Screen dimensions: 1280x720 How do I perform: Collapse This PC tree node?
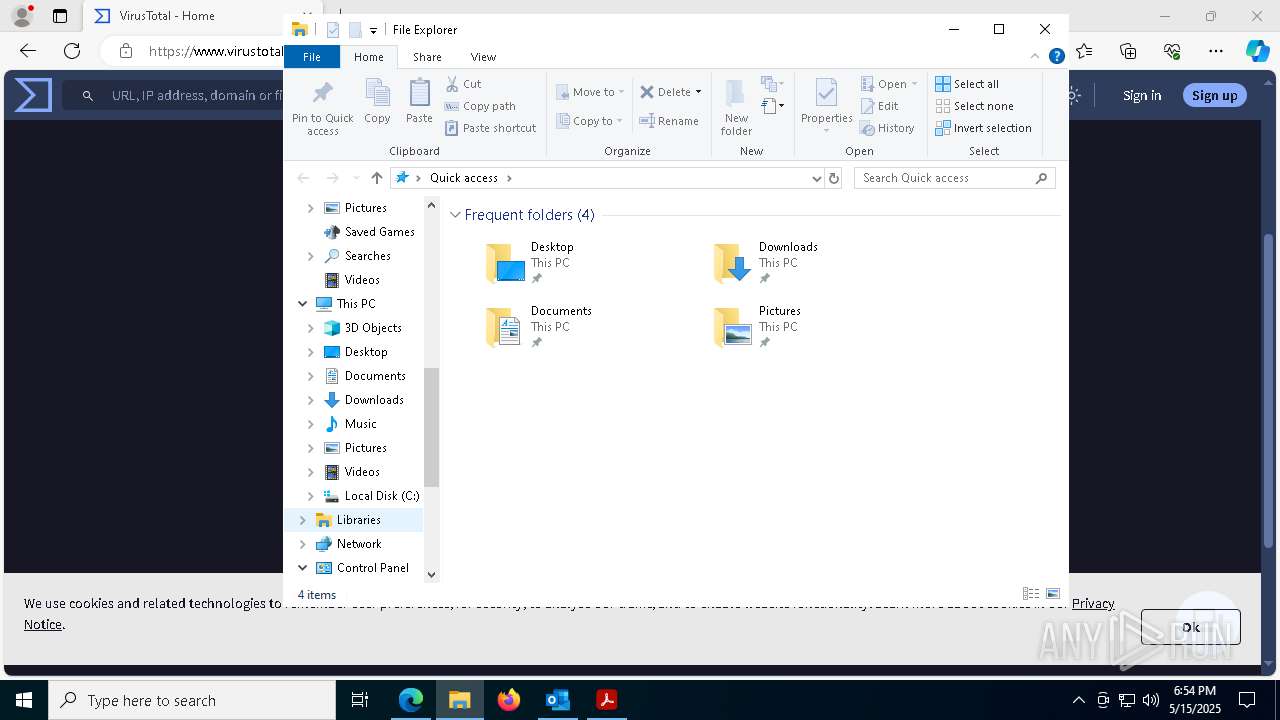(303, 304)
